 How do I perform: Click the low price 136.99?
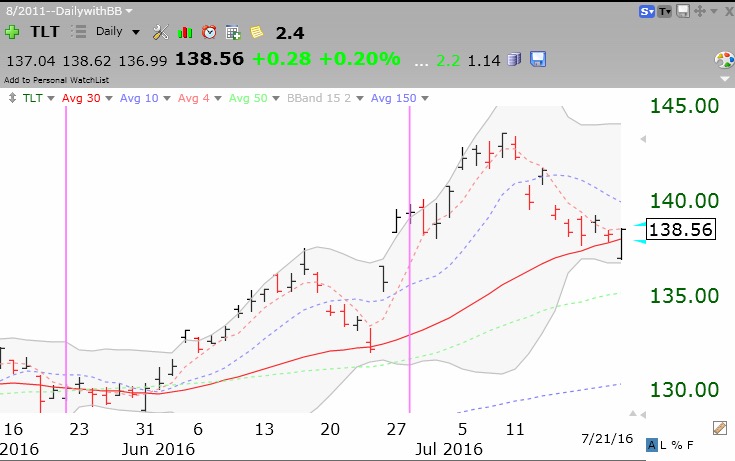coord(142,61)
